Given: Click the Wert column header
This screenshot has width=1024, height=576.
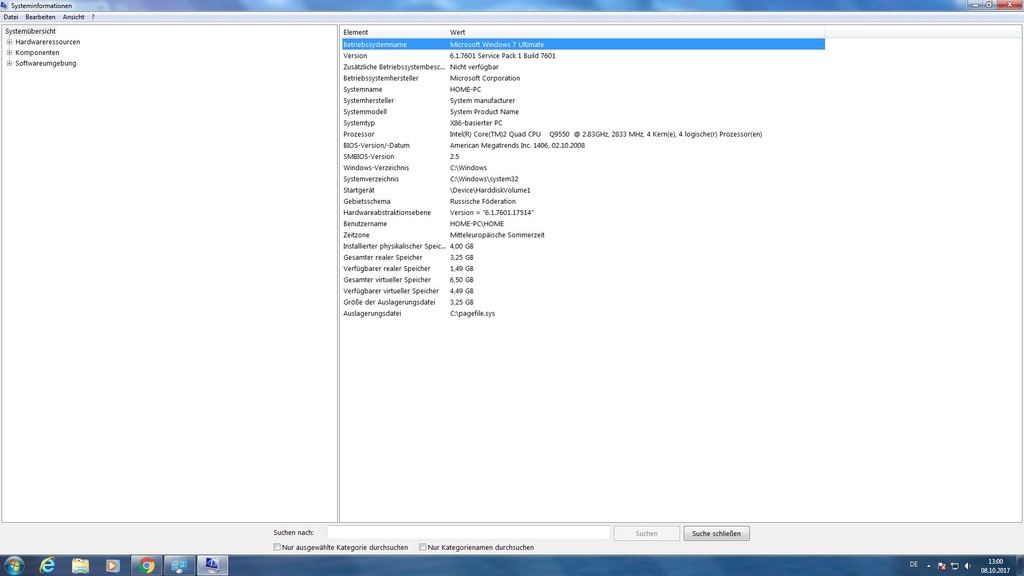Looking at the screenshot, I should (x=636, y=32).
